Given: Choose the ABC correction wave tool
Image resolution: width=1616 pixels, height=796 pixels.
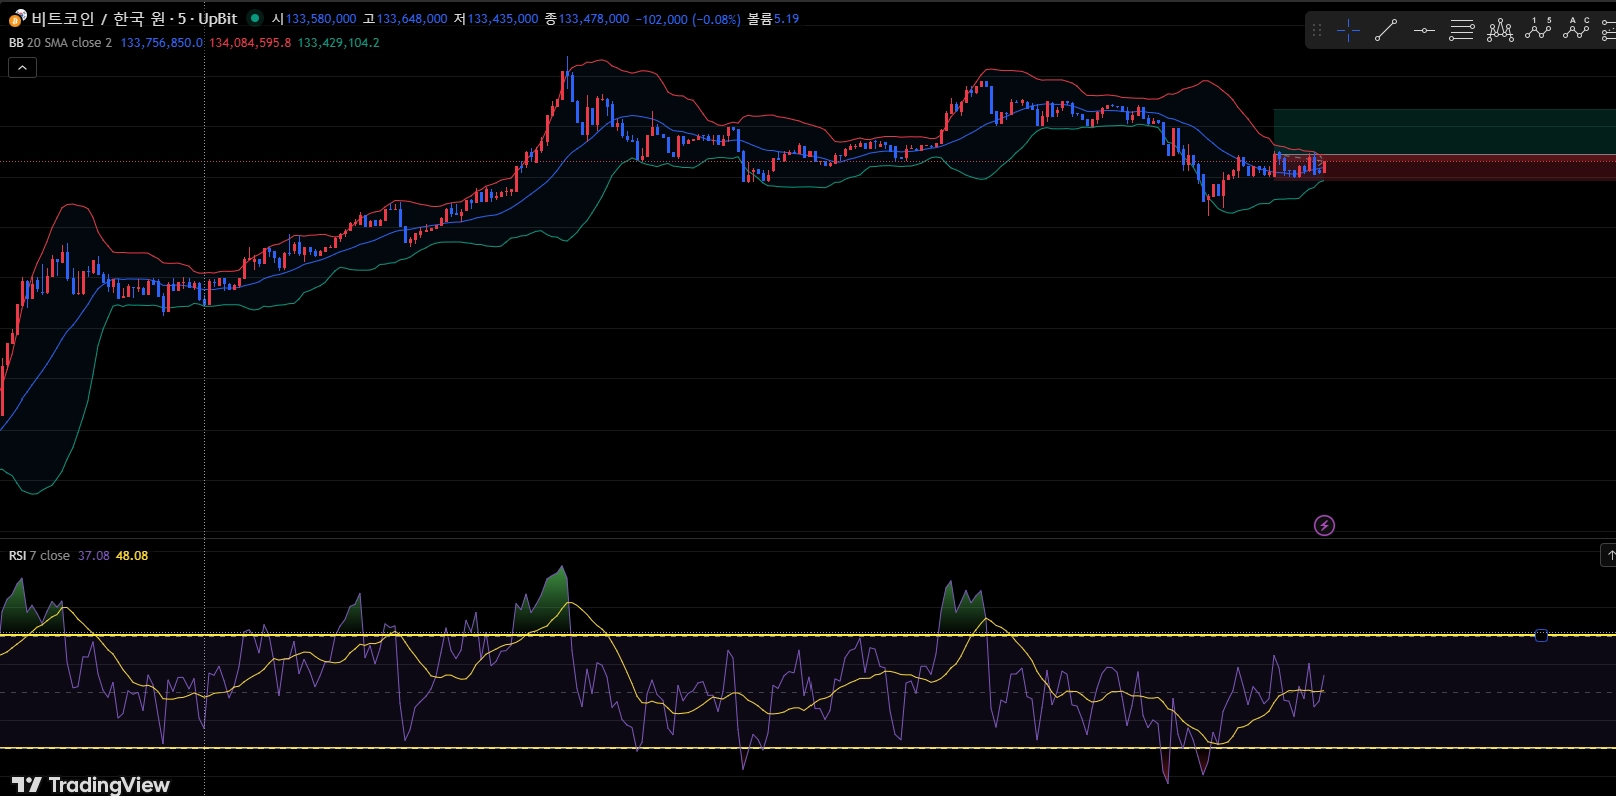Looking at the screenshot, I should tap(1576, 30).
